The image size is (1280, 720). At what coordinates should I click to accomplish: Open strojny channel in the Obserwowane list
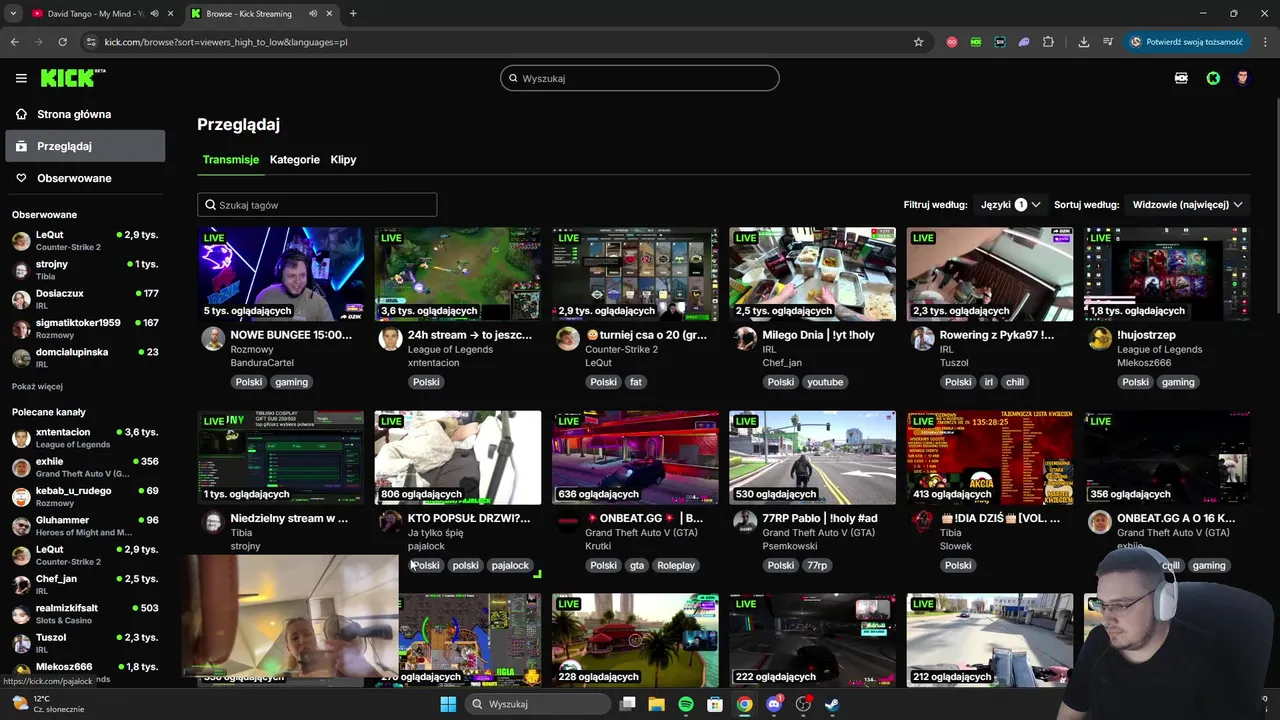(85, 270)
